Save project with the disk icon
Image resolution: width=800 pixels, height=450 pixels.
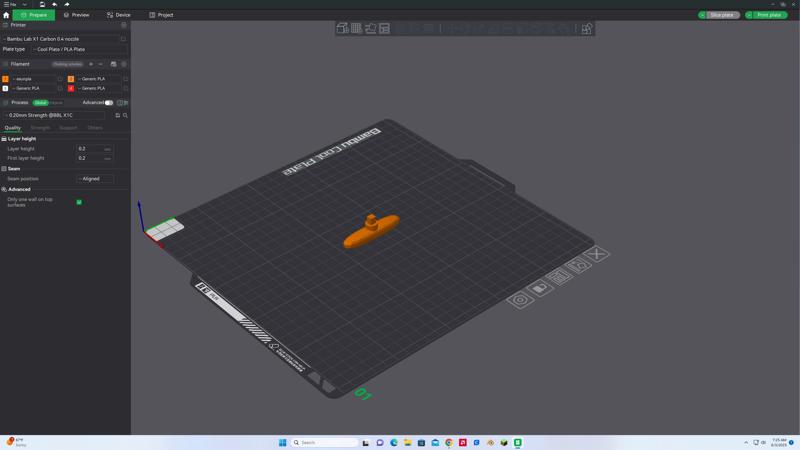42,5
